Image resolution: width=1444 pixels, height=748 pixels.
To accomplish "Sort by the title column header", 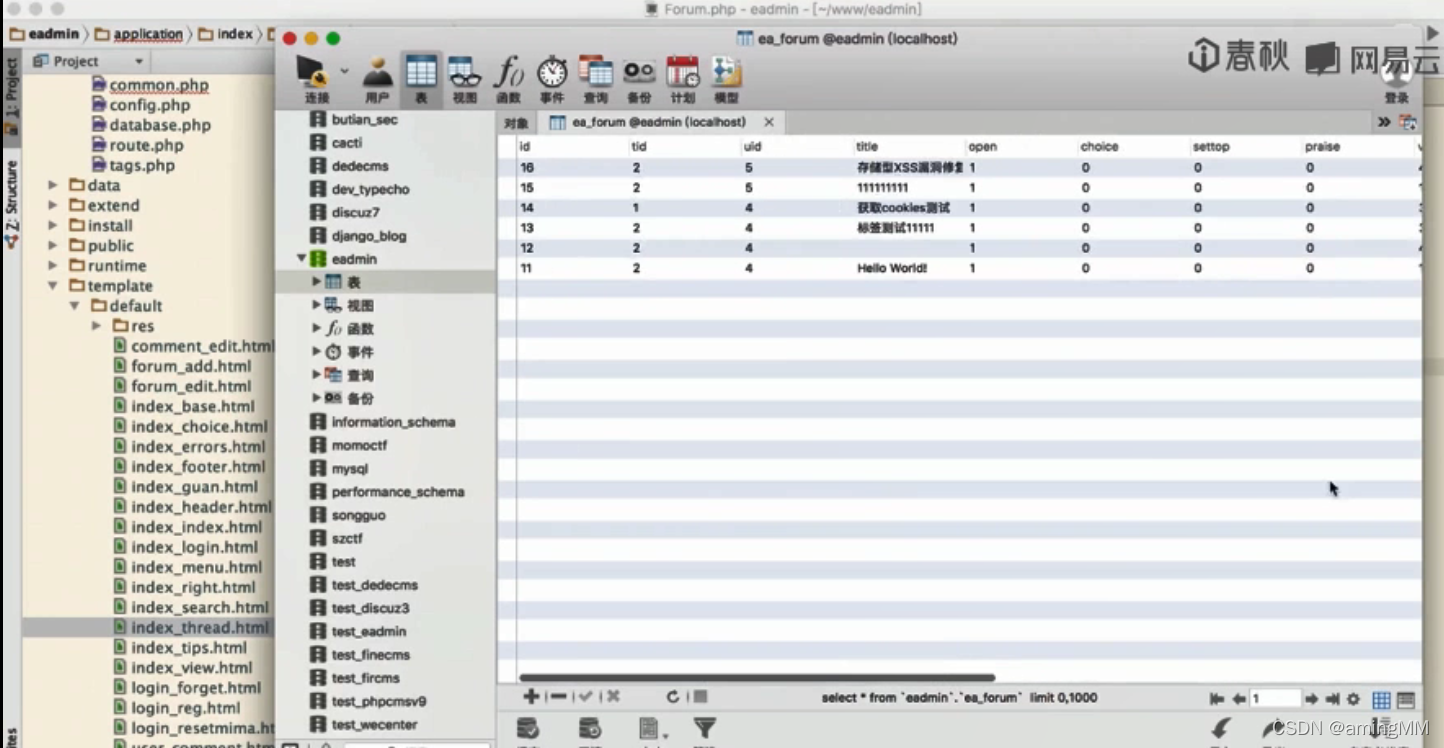I will [x=867, y=146].
